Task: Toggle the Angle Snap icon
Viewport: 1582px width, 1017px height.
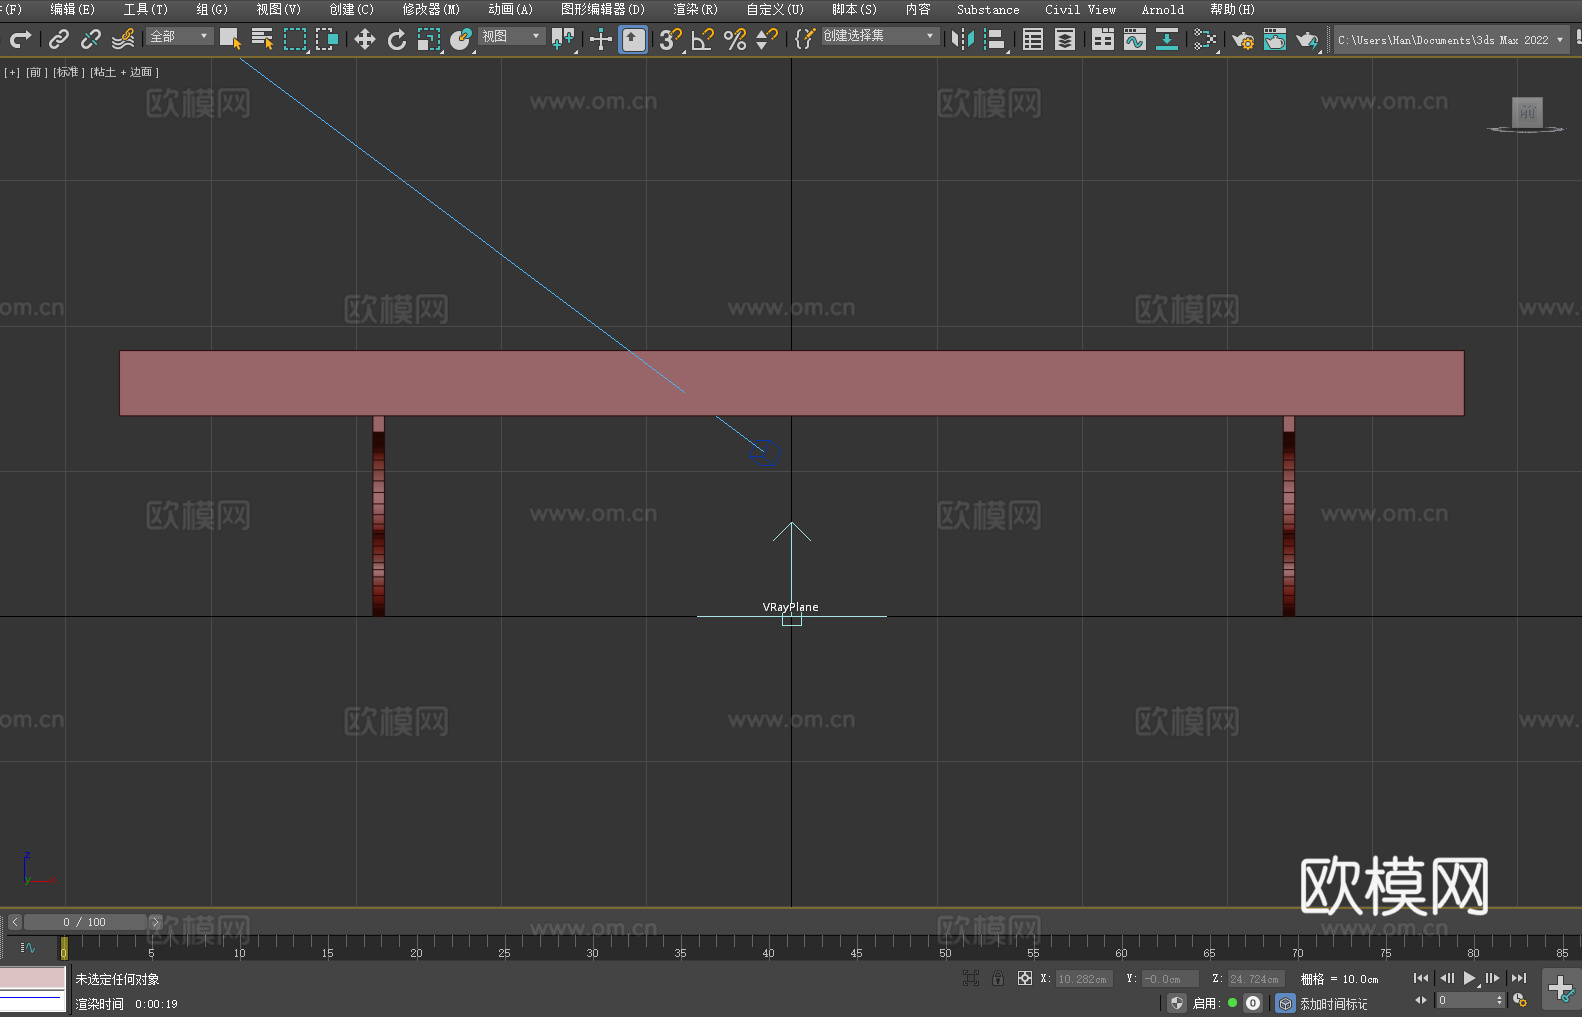Action: point(702,39)
